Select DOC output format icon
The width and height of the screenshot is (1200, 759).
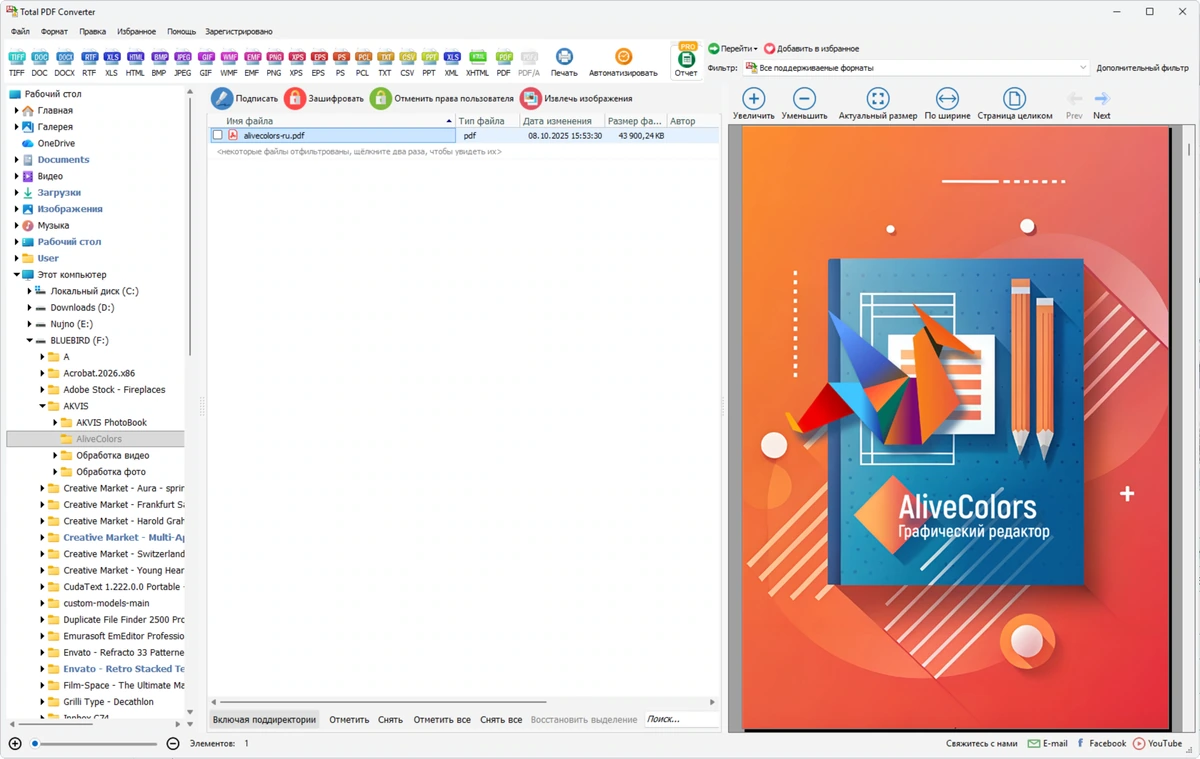(40, 64)
